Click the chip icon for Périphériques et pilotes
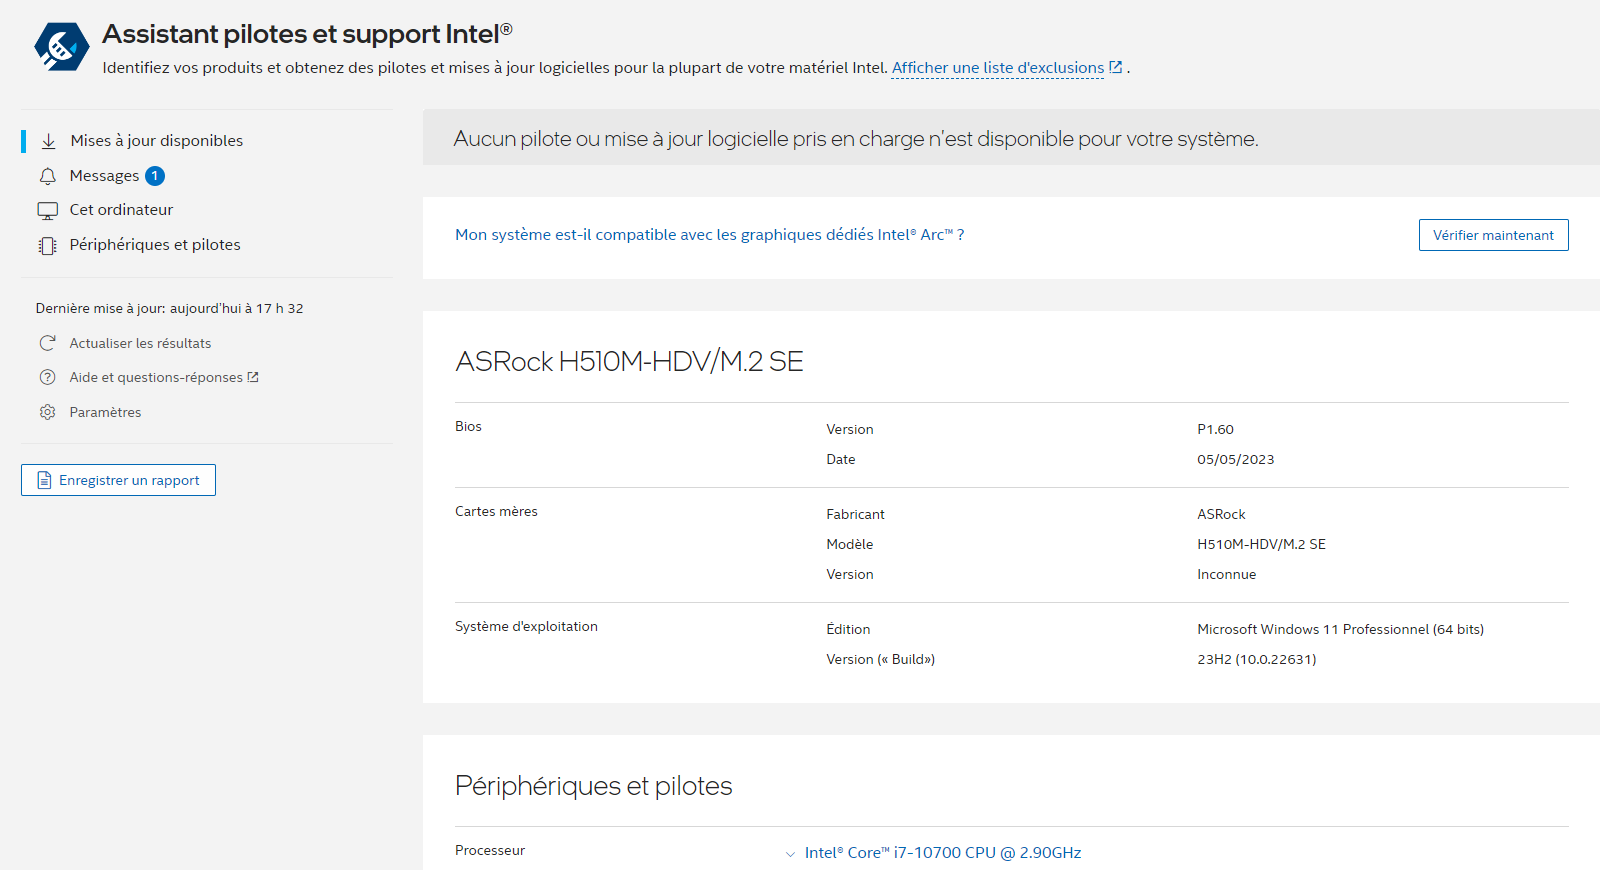Screen dimensions: 1600x870 [x=48, y=246]
